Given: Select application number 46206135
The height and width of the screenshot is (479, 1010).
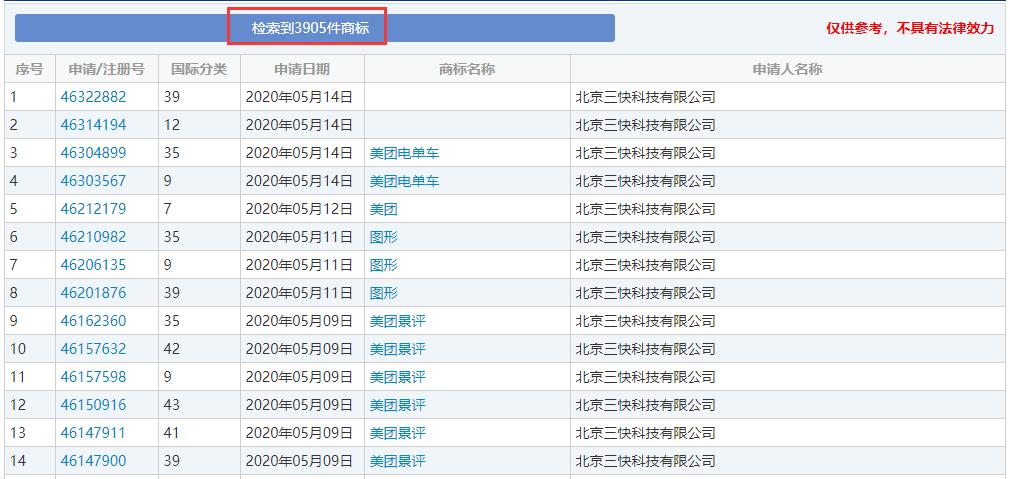Looking at the screenshot, I should 93,265.
